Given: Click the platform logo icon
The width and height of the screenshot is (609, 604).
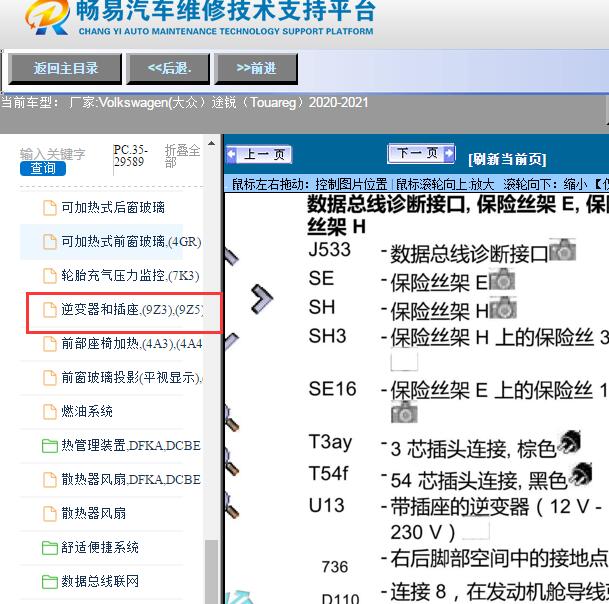Looking at the screenshot, I should [47, 17].
